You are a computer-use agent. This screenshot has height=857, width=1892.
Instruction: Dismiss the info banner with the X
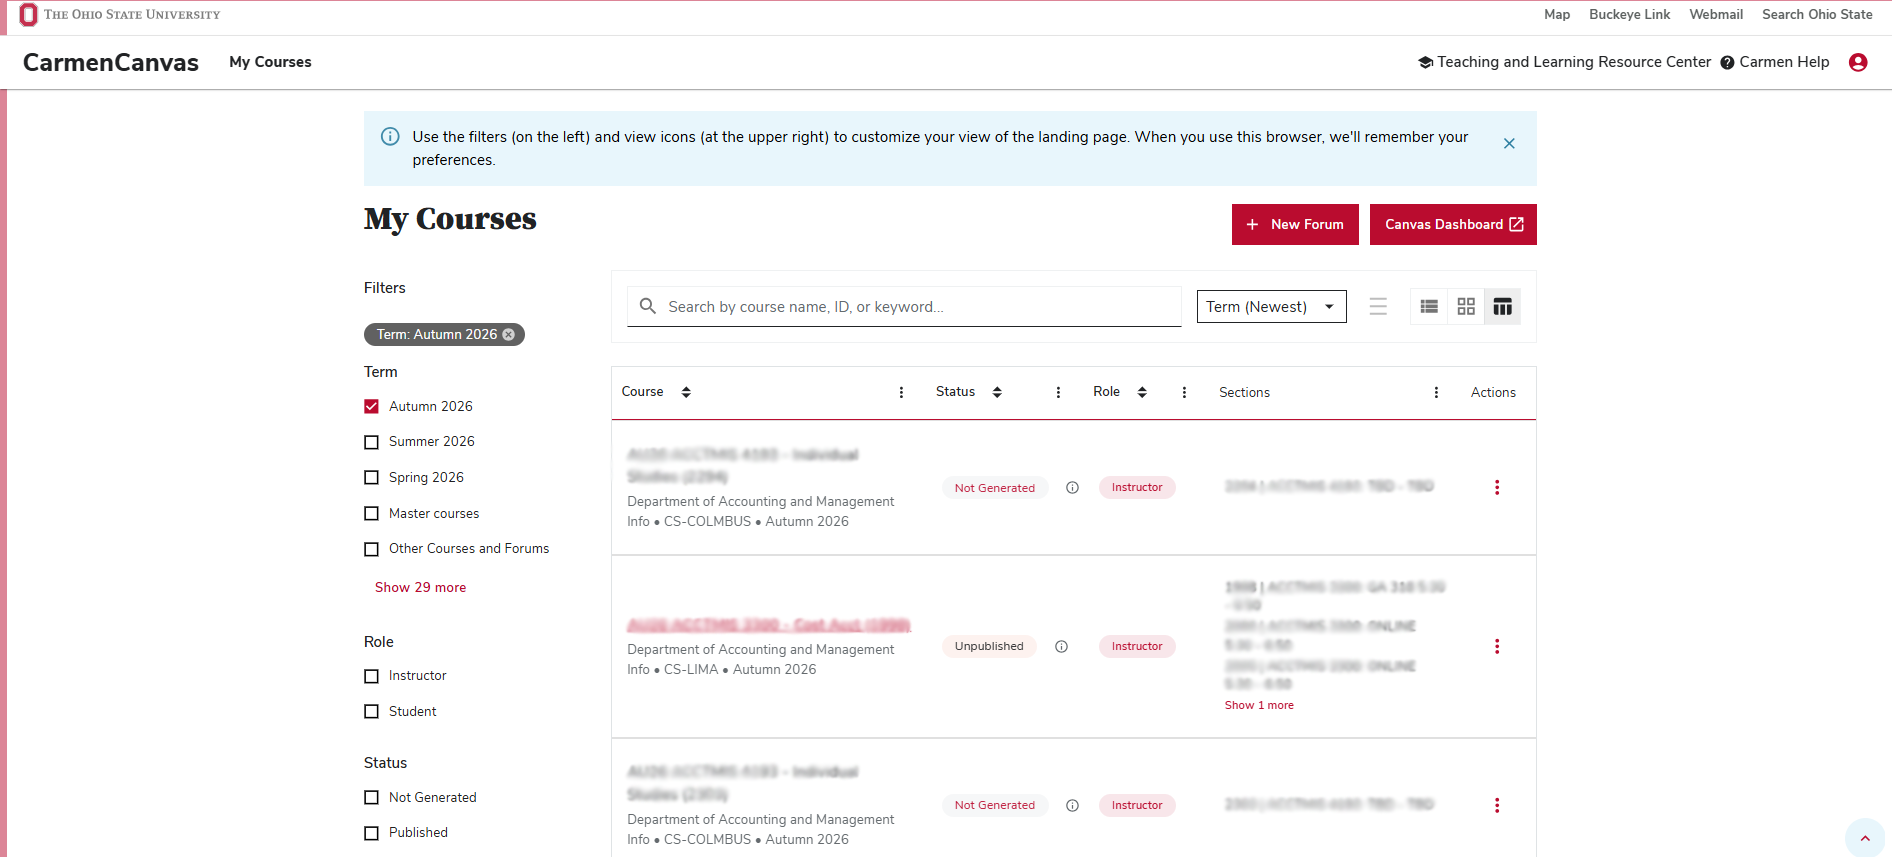pyautogui.click(x=1509, y=144)
